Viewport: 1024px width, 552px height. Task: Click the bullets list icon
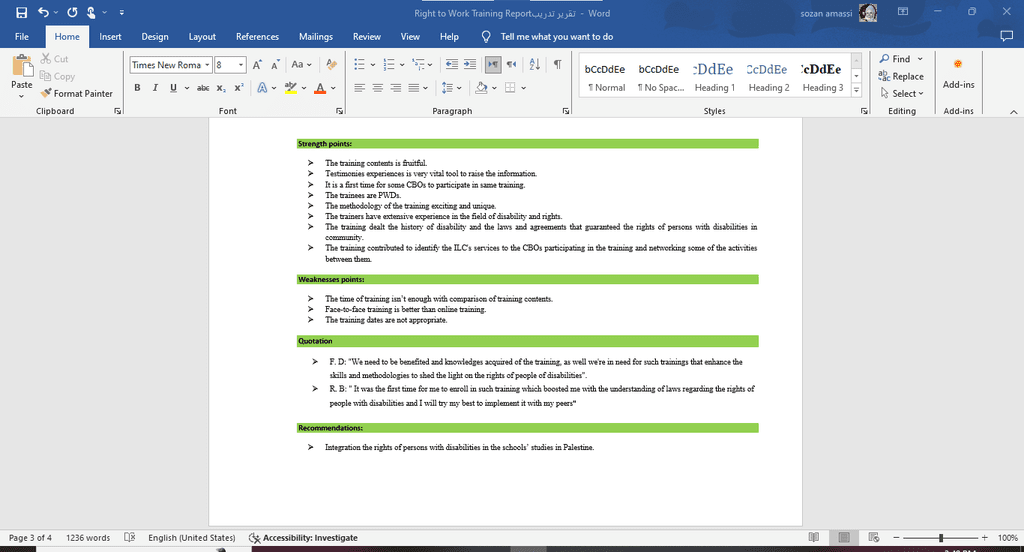(360, 64)
